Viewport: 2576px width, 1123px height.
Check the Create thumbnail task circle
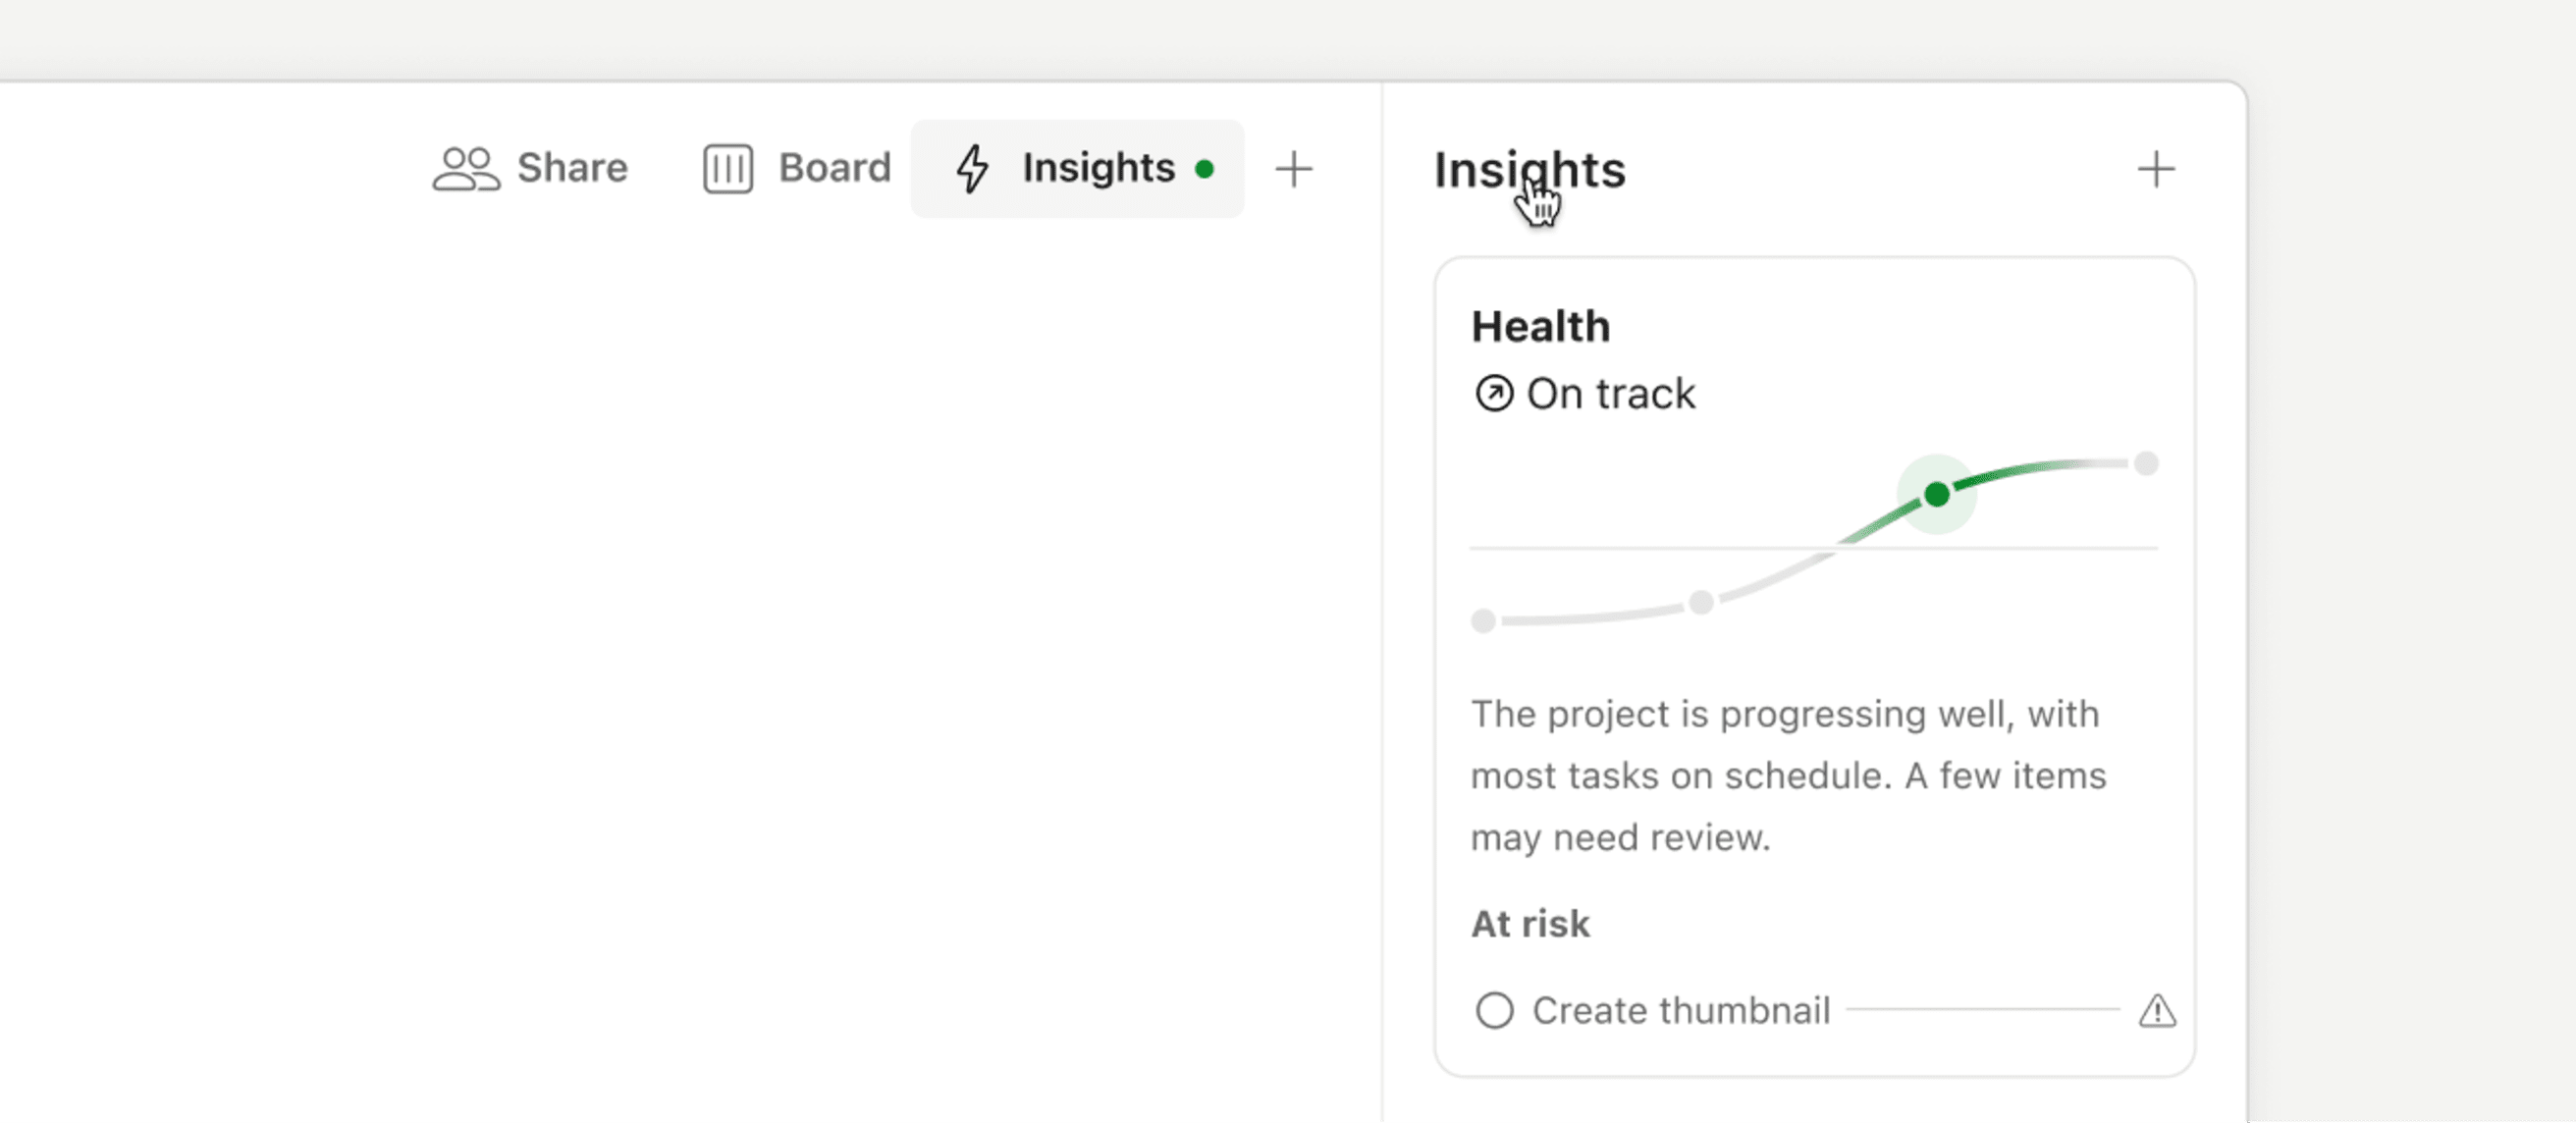coord(1496,1011)
